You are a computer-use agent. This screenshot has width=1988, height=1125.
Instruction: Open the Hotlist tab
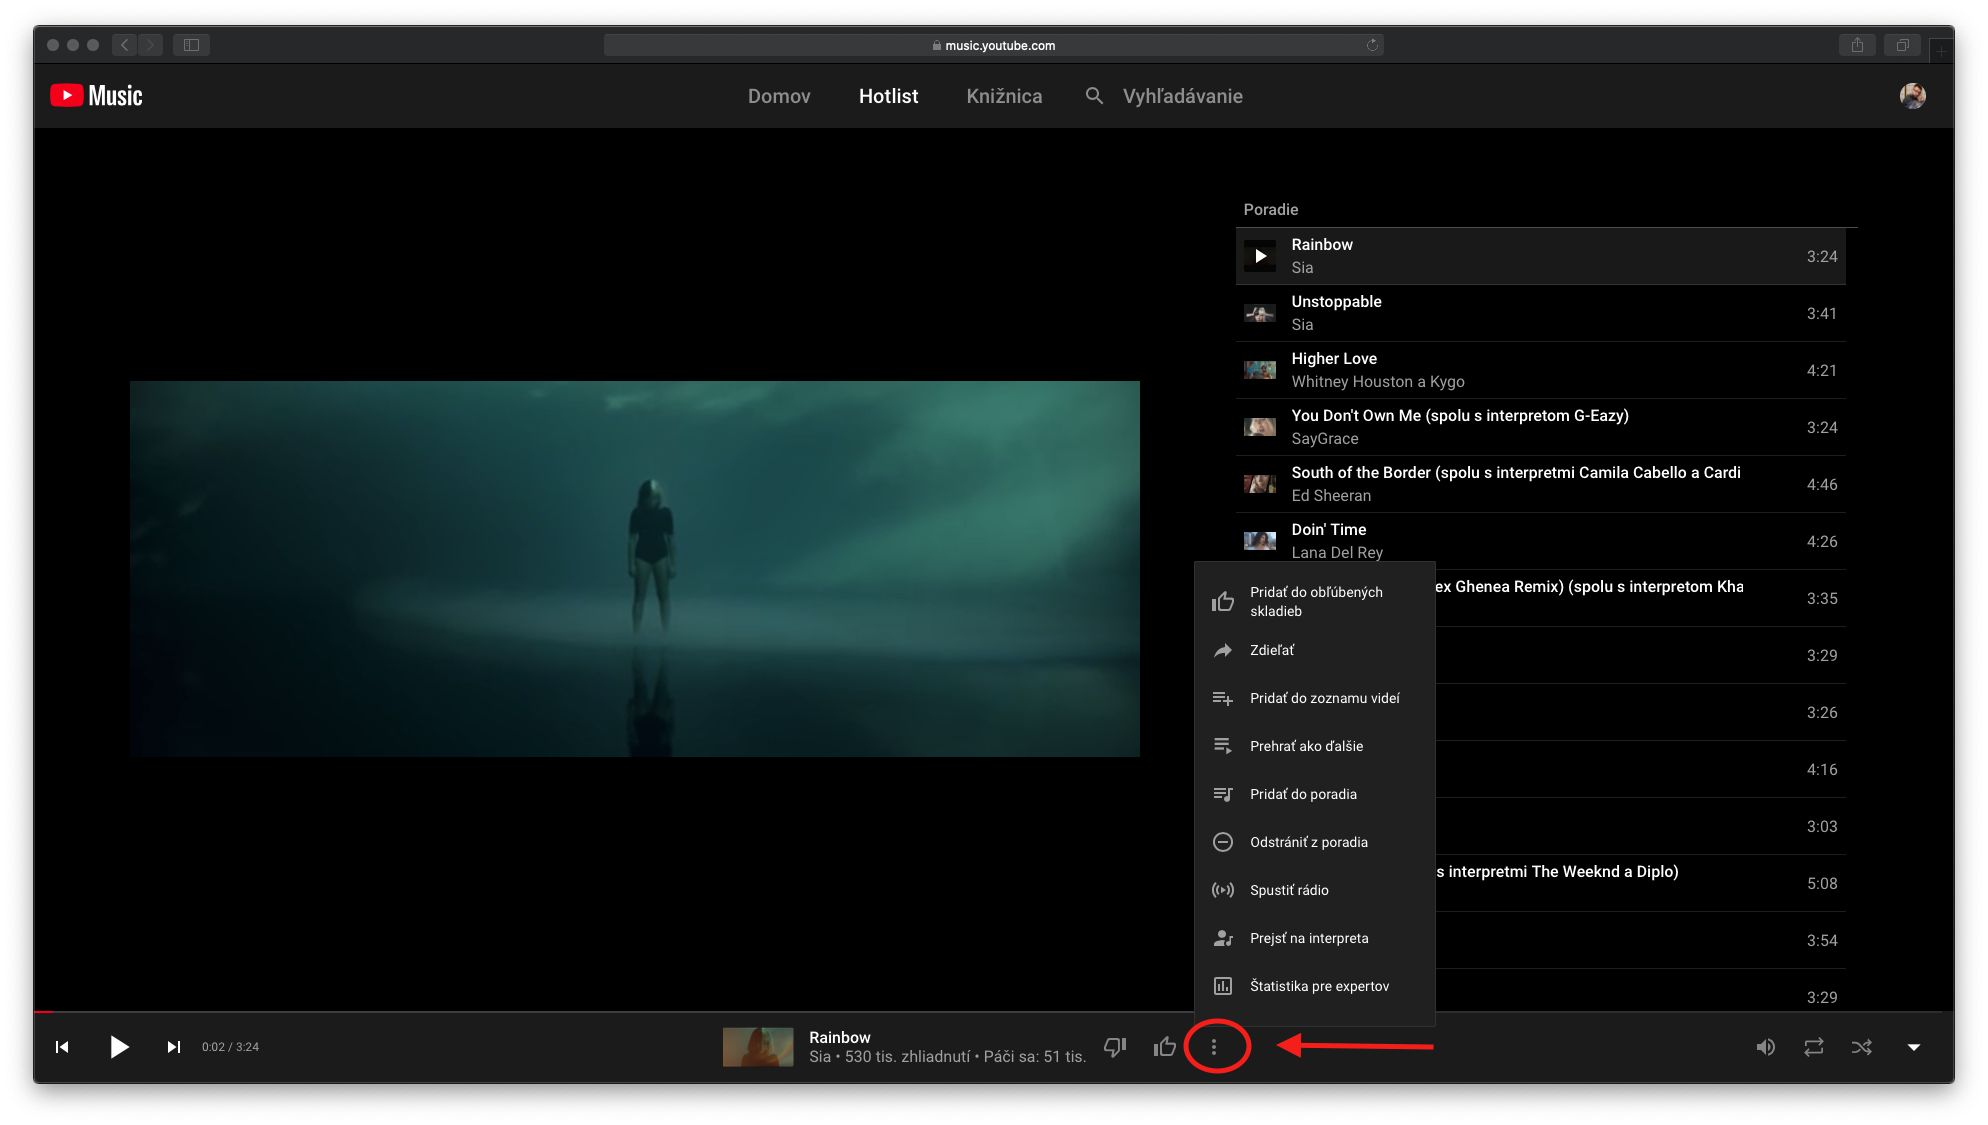[888, 96]
